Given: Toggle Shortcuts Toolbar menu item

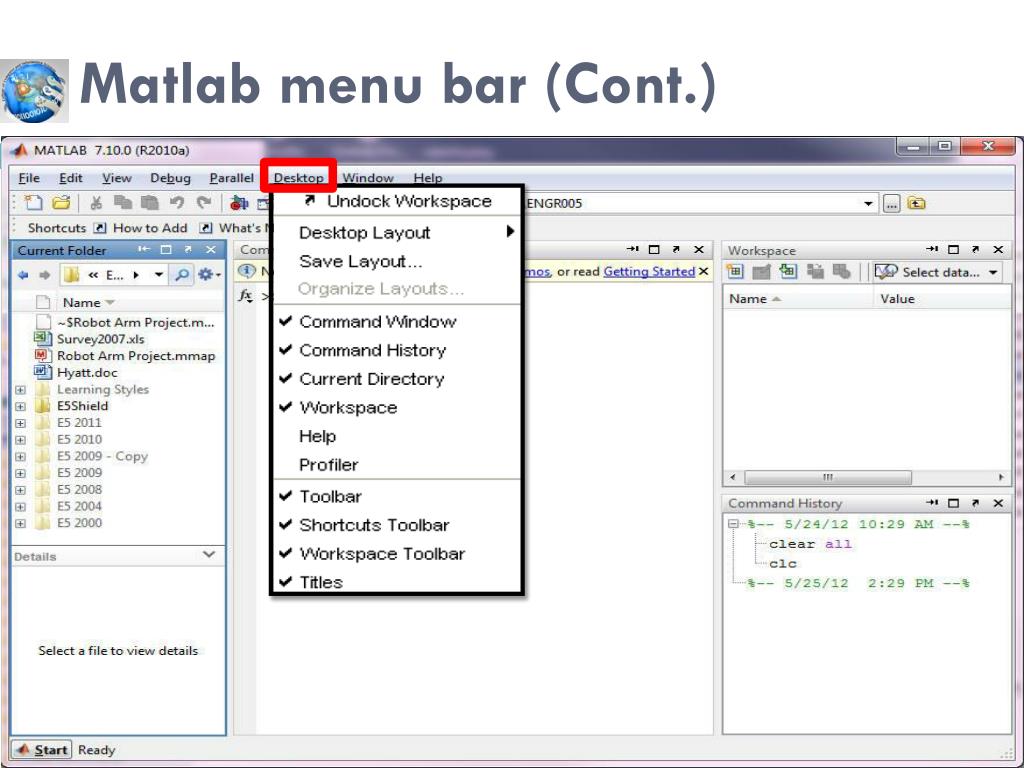Looking at the screenshot, I should [396, 525].
